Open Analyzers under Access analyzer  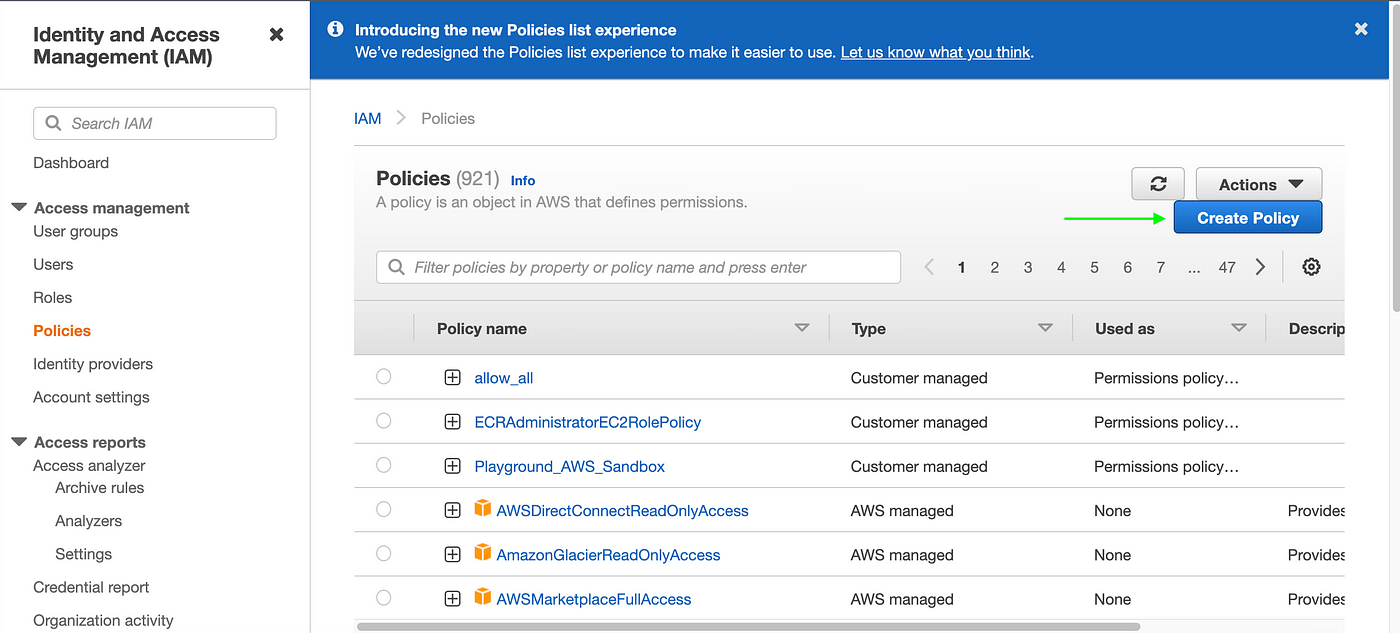(x=89, y=520)
